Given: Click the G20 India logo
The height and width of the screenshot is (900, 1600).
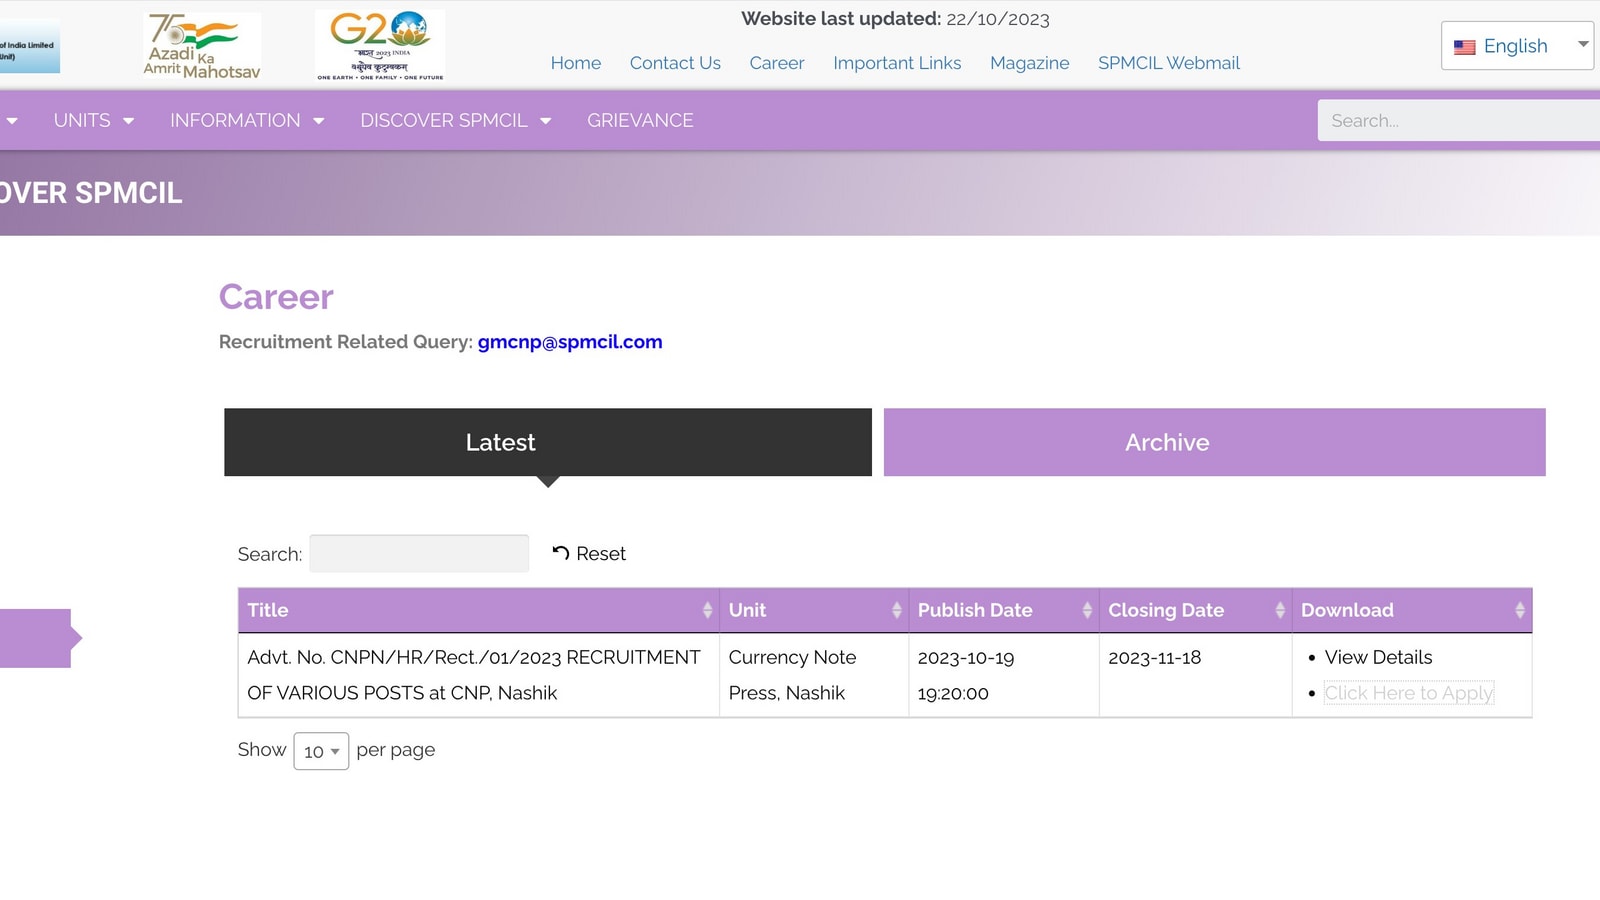Looking at the screenshot, I should (x=380, y=46).
